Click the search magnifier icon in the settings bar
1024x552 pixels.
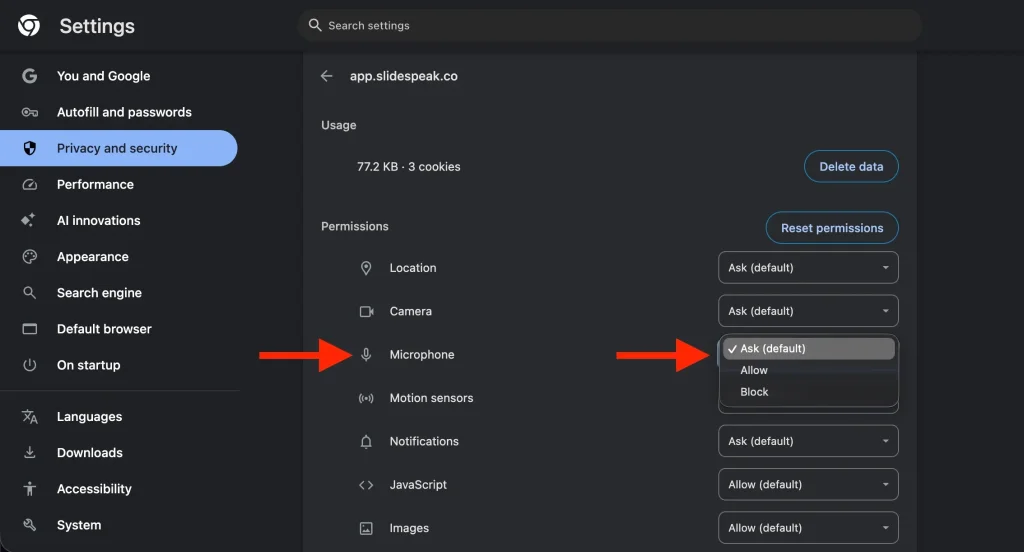pos(315,25)
